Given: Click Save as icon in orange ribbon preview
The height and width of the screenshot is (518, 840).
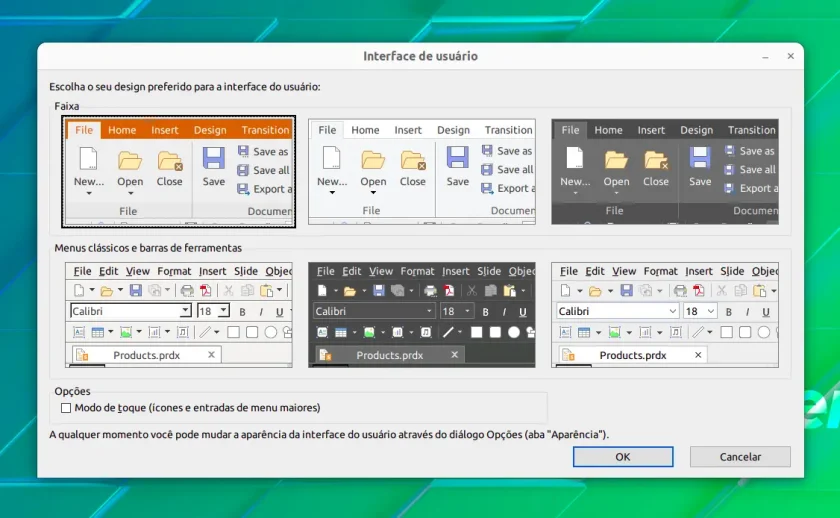Looking at the screenshot, I should (243, 151).
